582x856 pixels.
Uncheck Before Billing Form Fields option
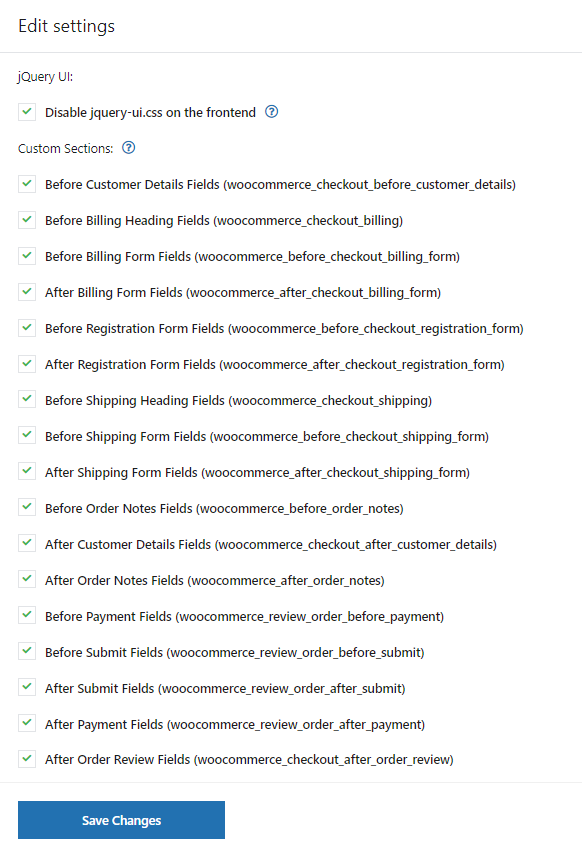(x=27, y=256)
